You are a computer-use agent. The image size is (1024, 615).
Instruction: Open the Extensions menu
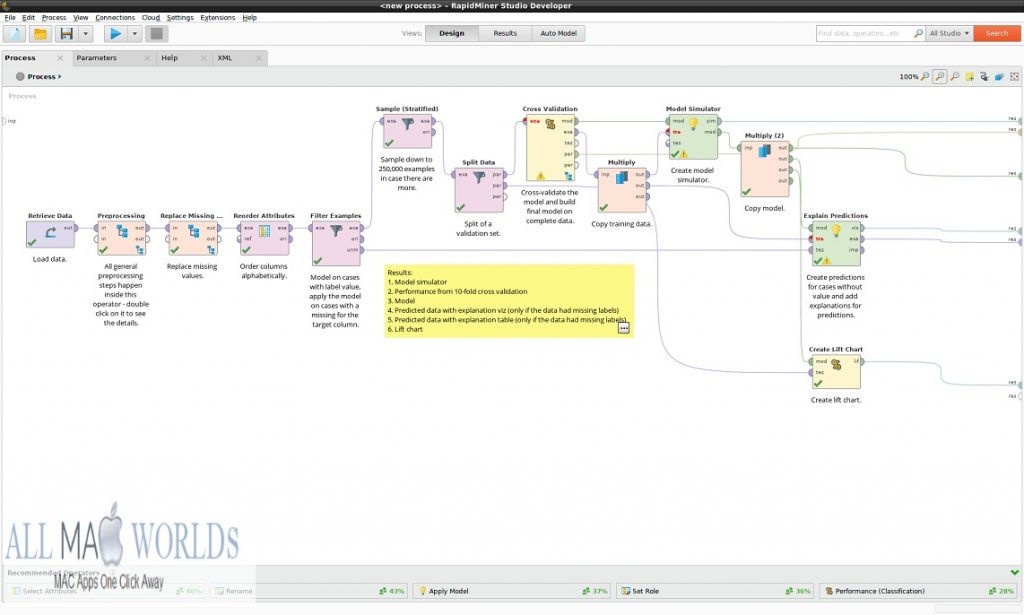(217, 18)
